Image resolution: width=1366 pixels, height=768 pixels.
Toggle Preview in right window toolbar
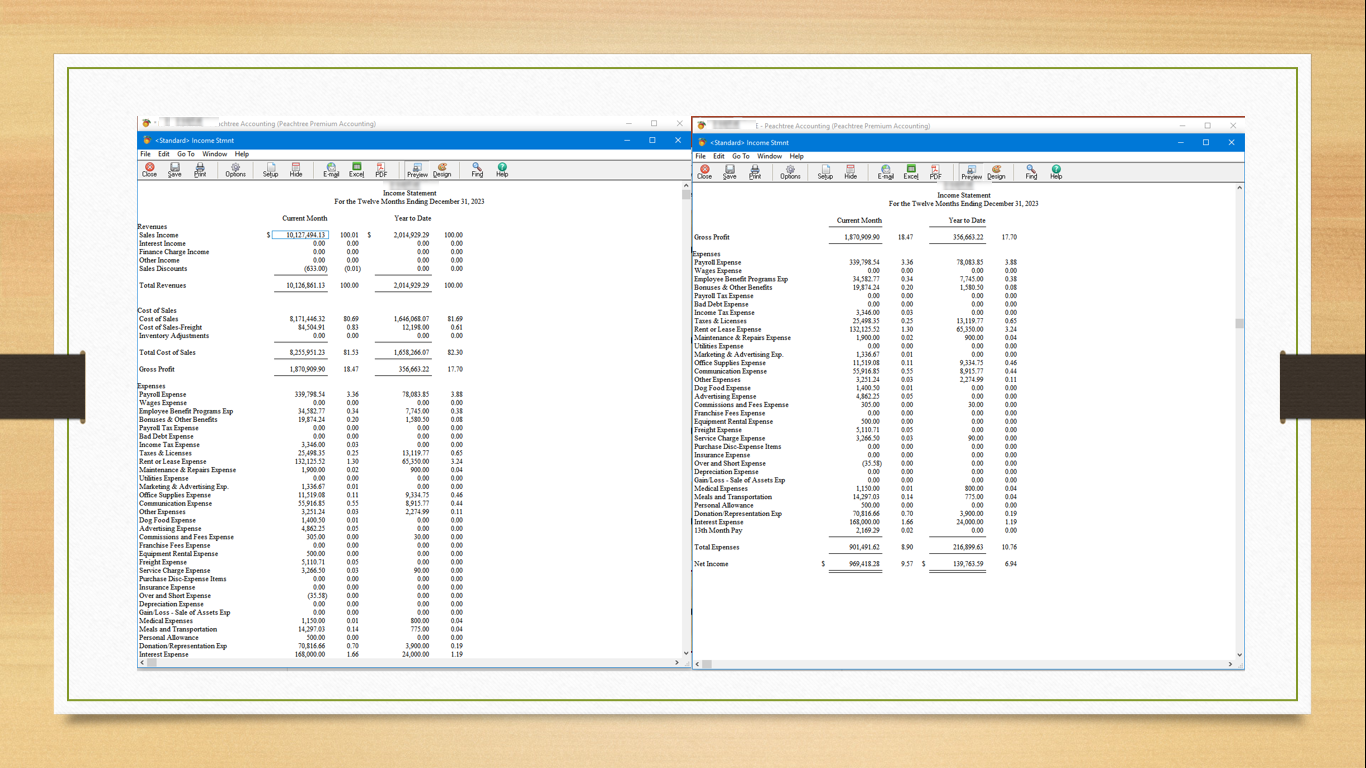971,171
